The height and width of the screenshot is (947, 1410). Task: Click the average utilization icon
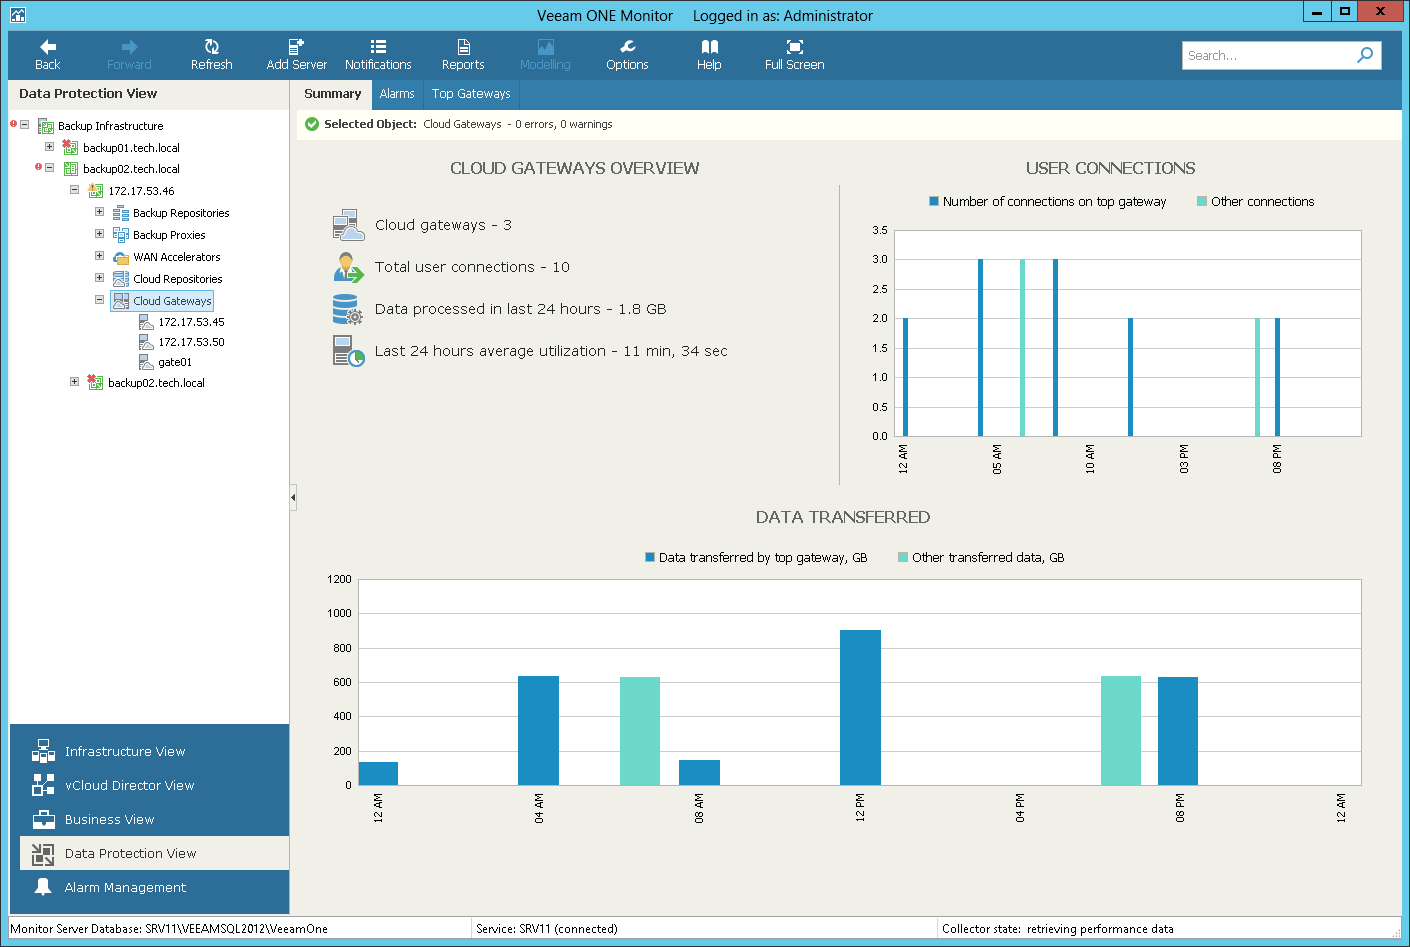(x=348, y=351)
